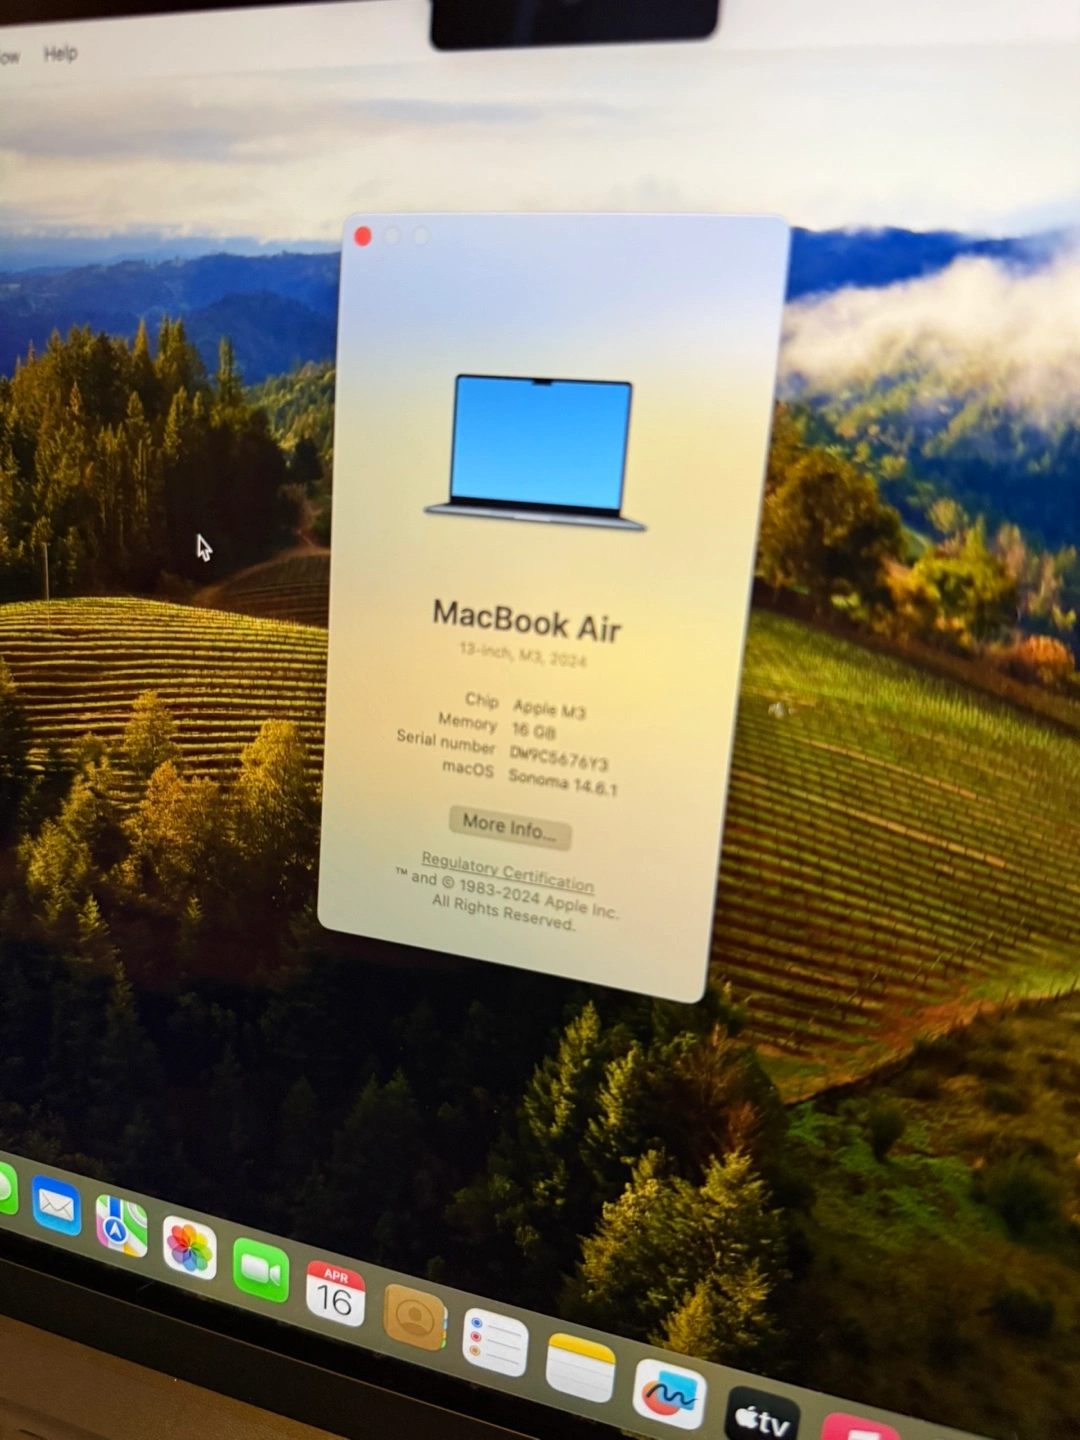This screenshot has height=1440, width=1080.
Task: Select the serial number value DW9C5676Y3
Action: pos(559,757)
